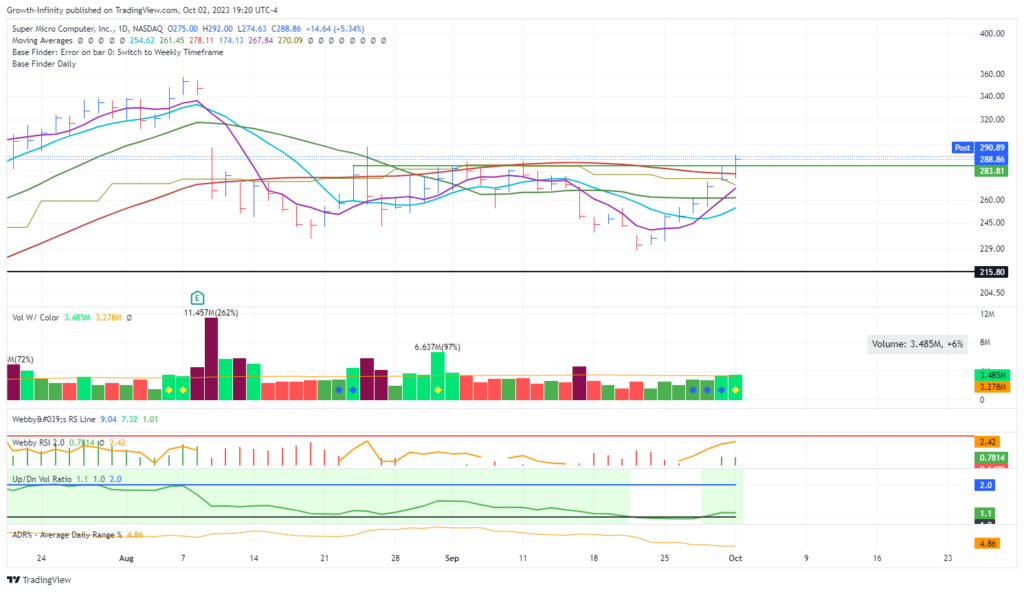The width and height of the screenshot is (1024, 592).
Task: Click the yellow diamond under the 6.637M bar
Action: 438,389
